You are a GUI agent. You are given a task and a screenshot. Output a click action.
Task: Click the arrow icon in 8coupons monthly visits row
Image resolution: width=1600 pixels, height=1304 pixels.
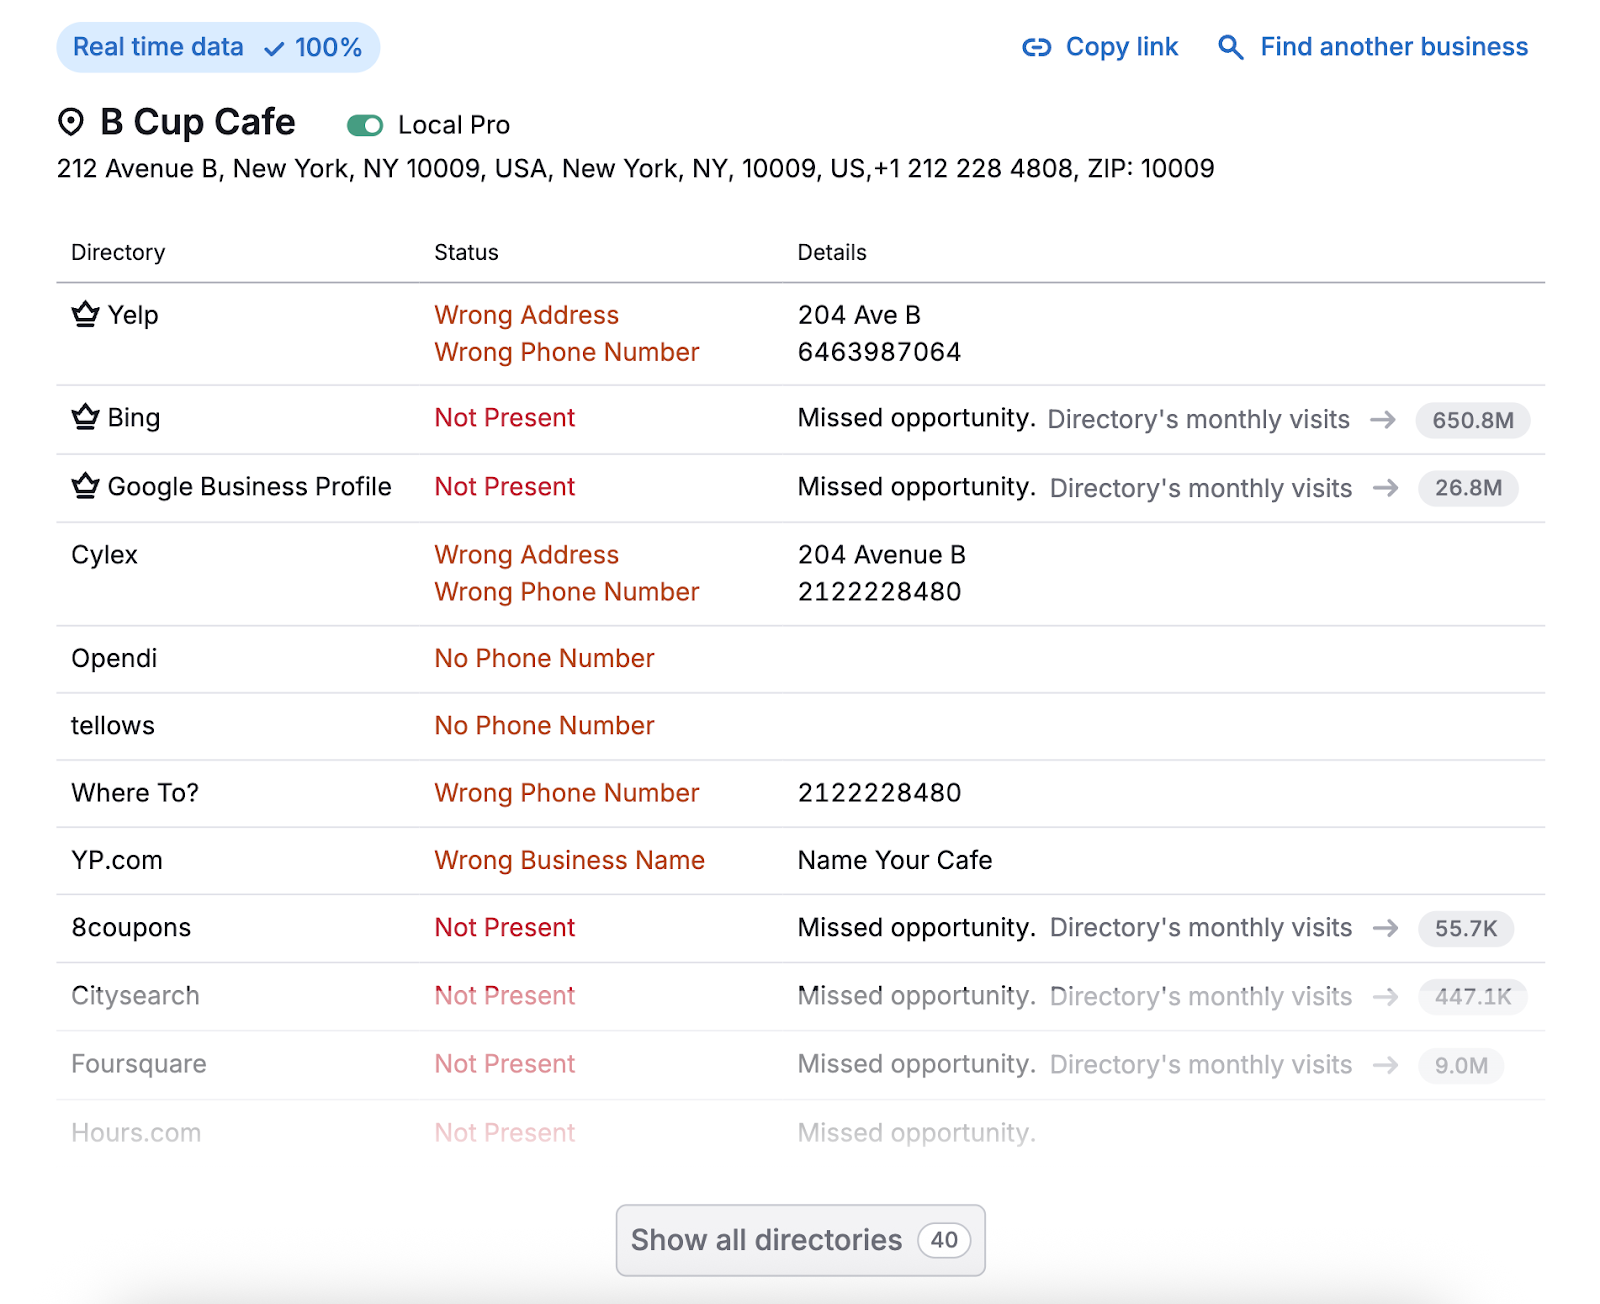click(x=1385, y=928)
